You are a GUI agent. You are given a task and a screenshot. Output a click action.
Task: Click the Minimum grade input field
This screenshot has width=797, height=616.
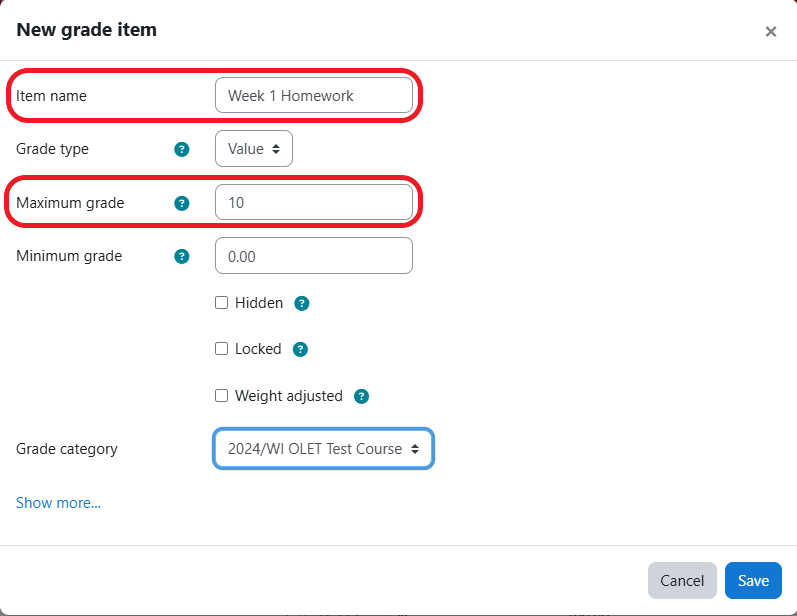314,256
